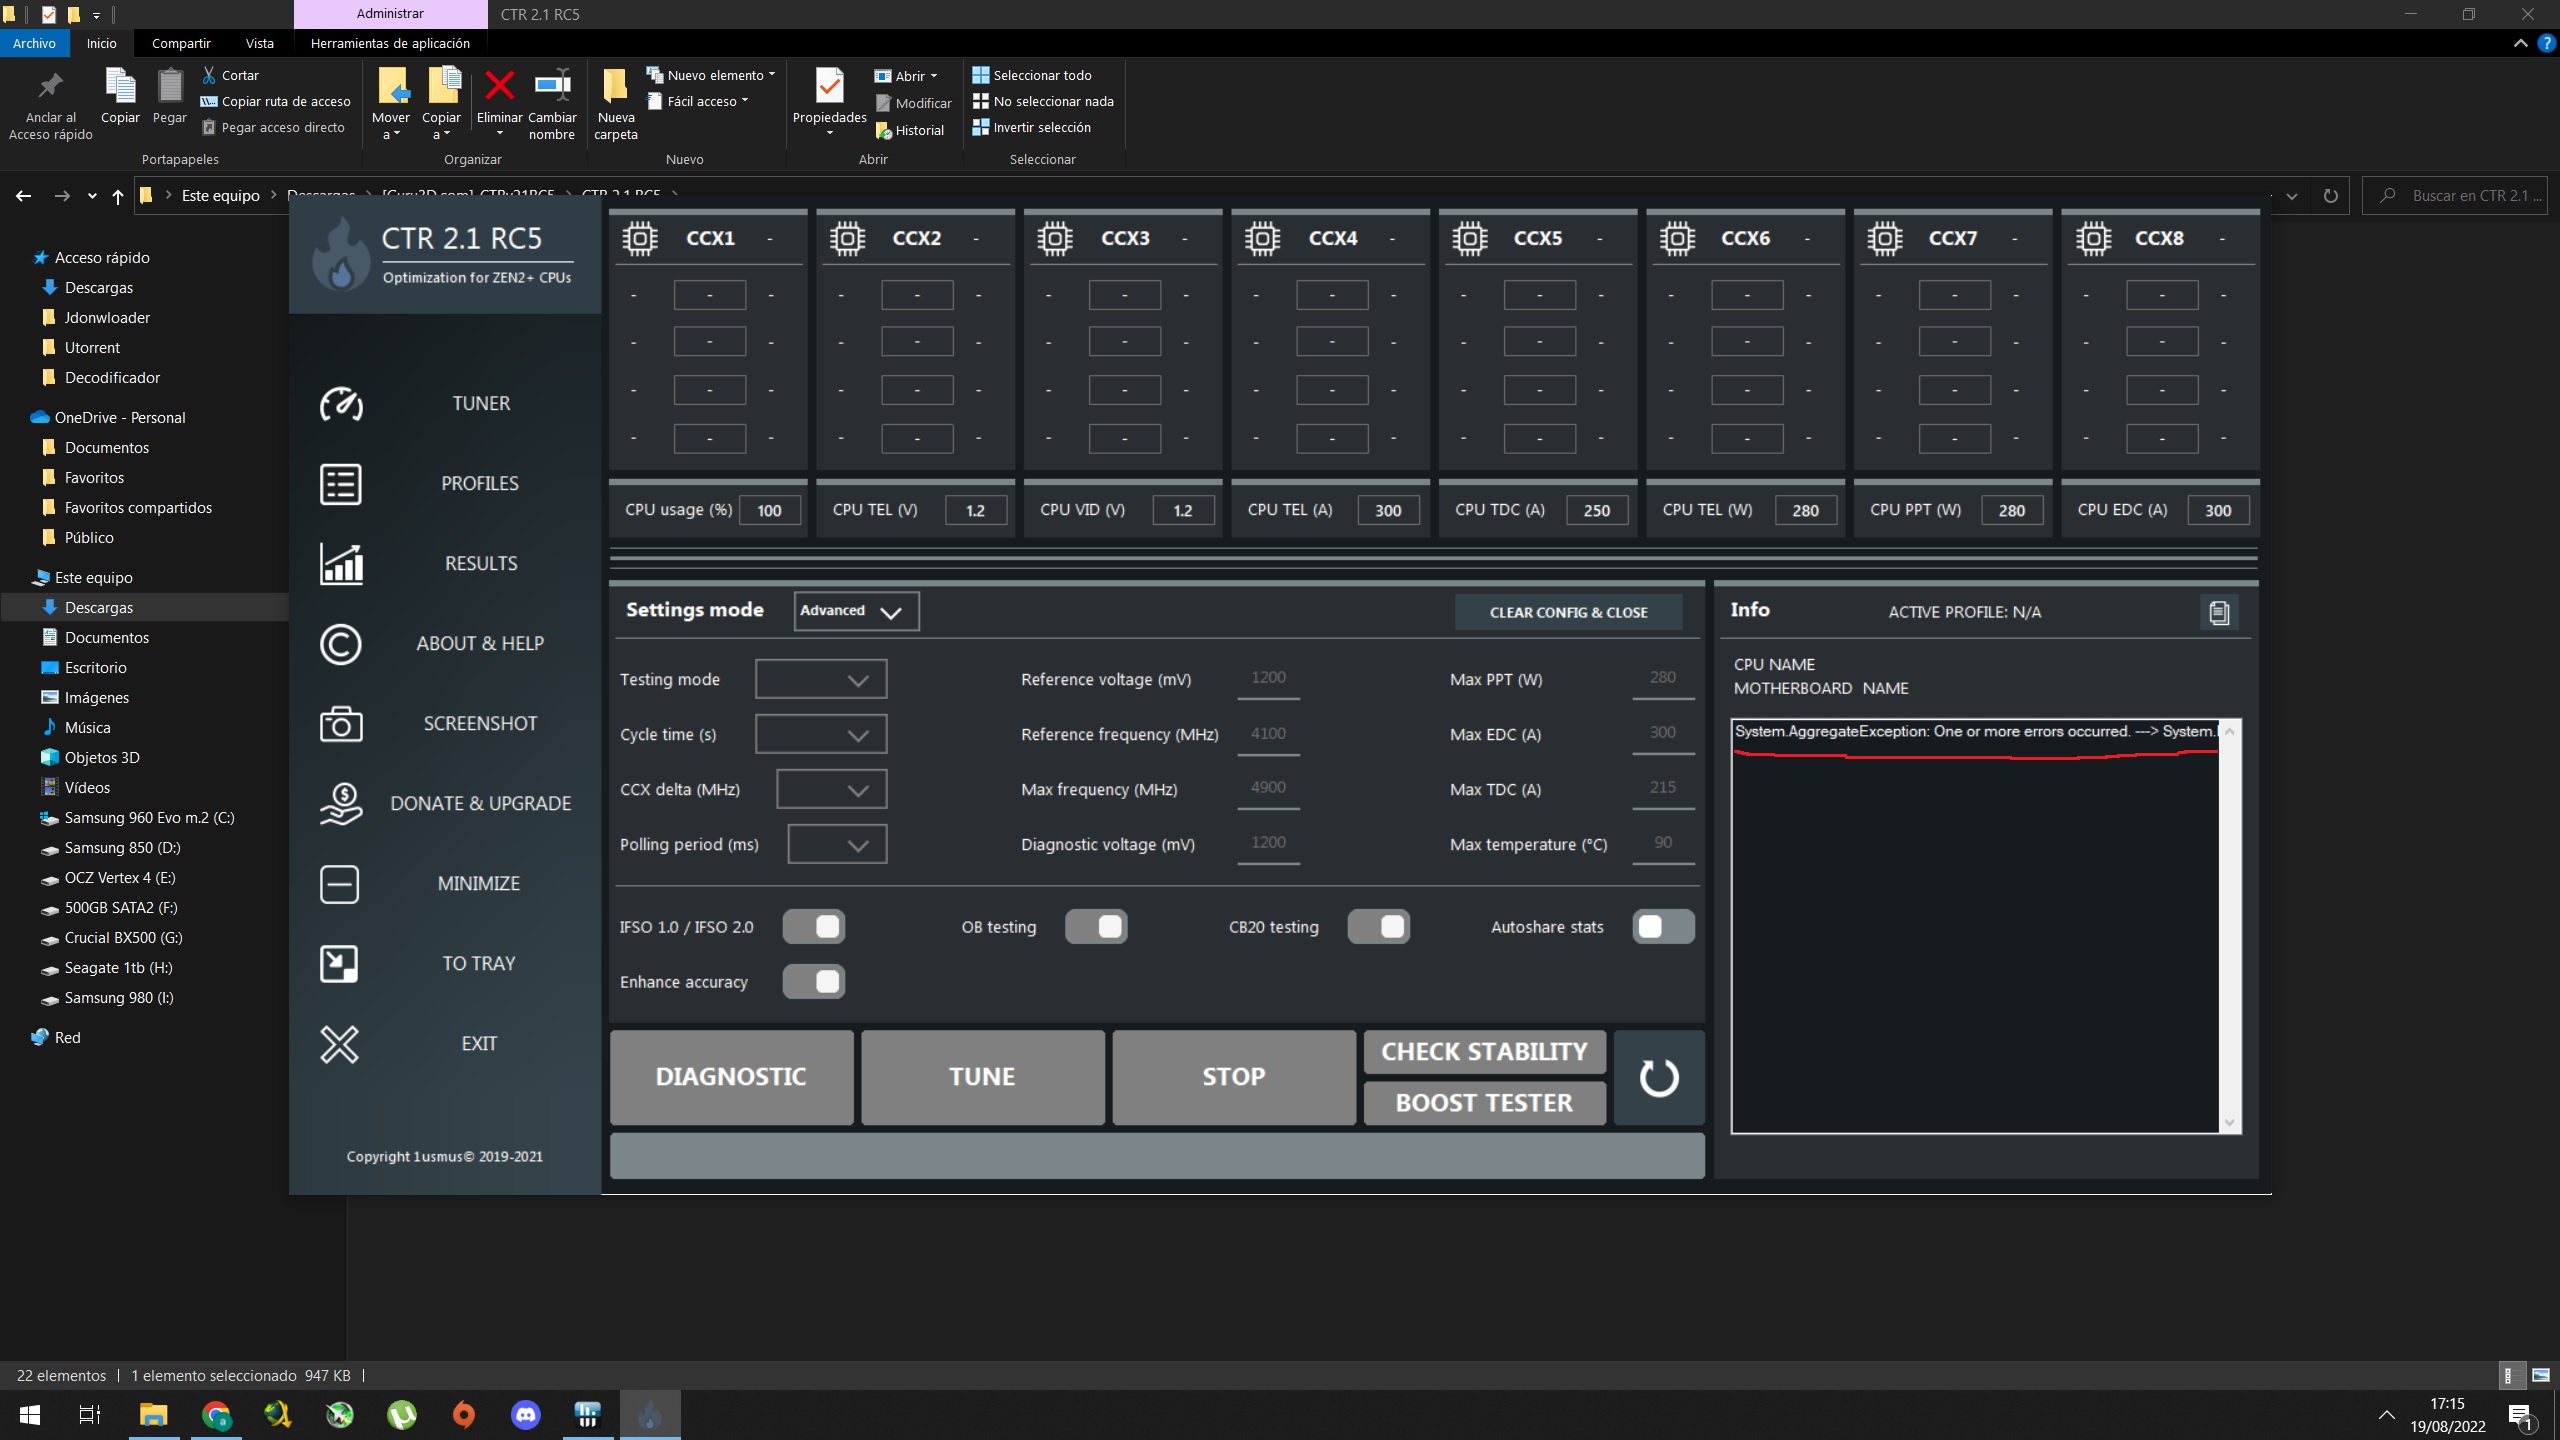Viewport: 2560px width, 1440px height.
Task: Click the Nueva carpeta icon
Action: point(615,86)
